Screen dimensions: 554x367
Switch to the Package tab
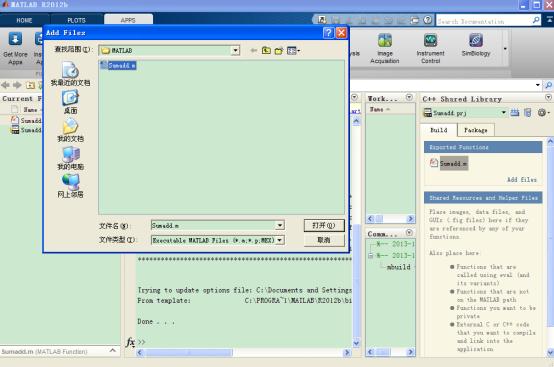coord(476,130)
